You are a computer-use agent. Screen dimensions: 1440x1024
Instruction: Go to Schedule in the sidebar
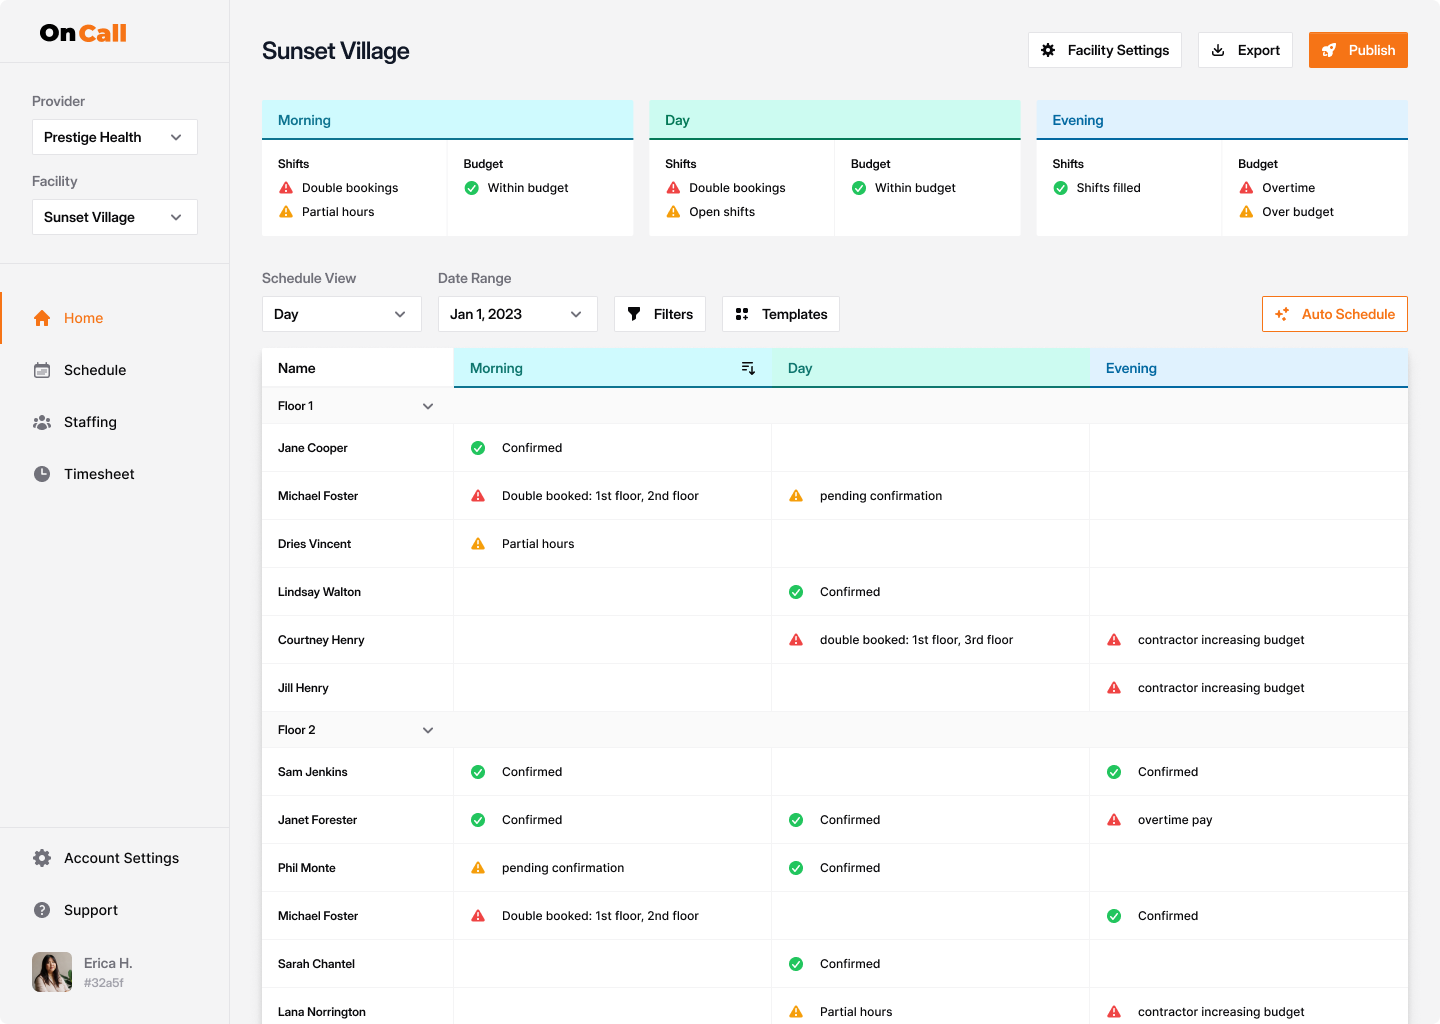click(95, 370)
